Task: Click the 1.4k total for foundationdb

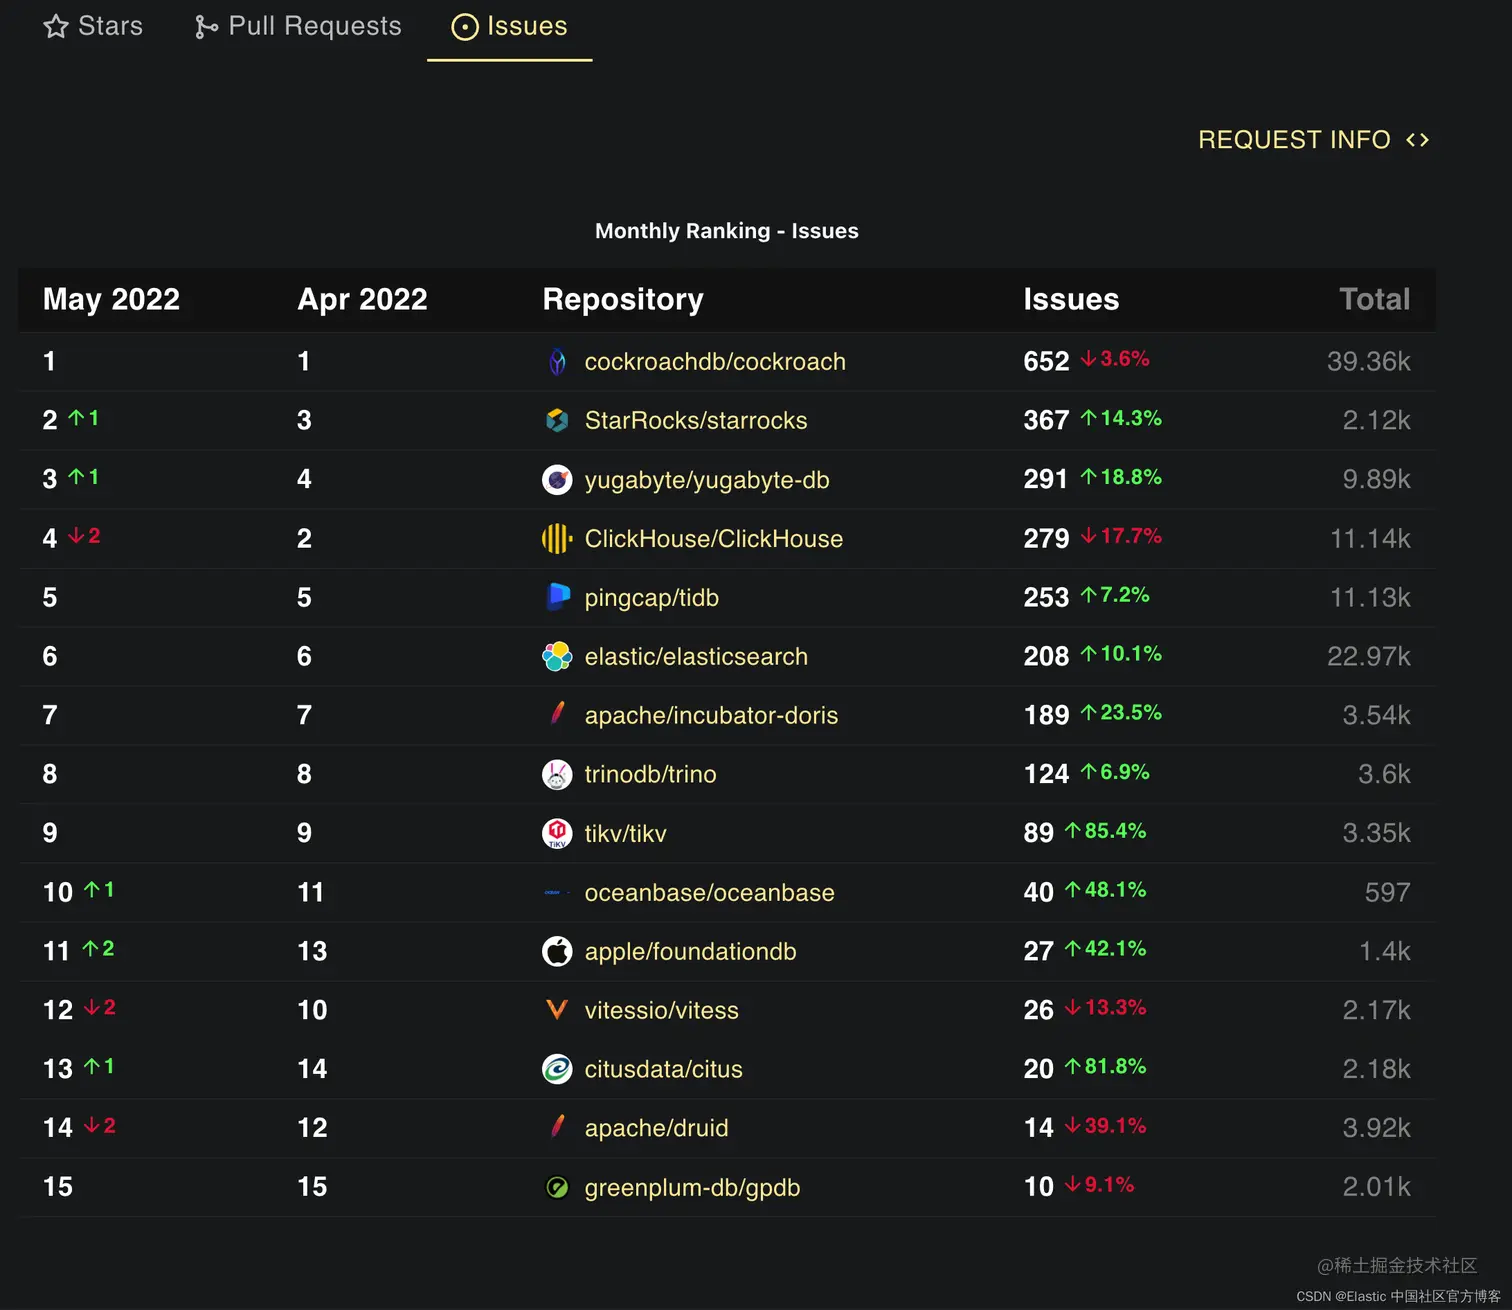Action: tap(1384, 951)
